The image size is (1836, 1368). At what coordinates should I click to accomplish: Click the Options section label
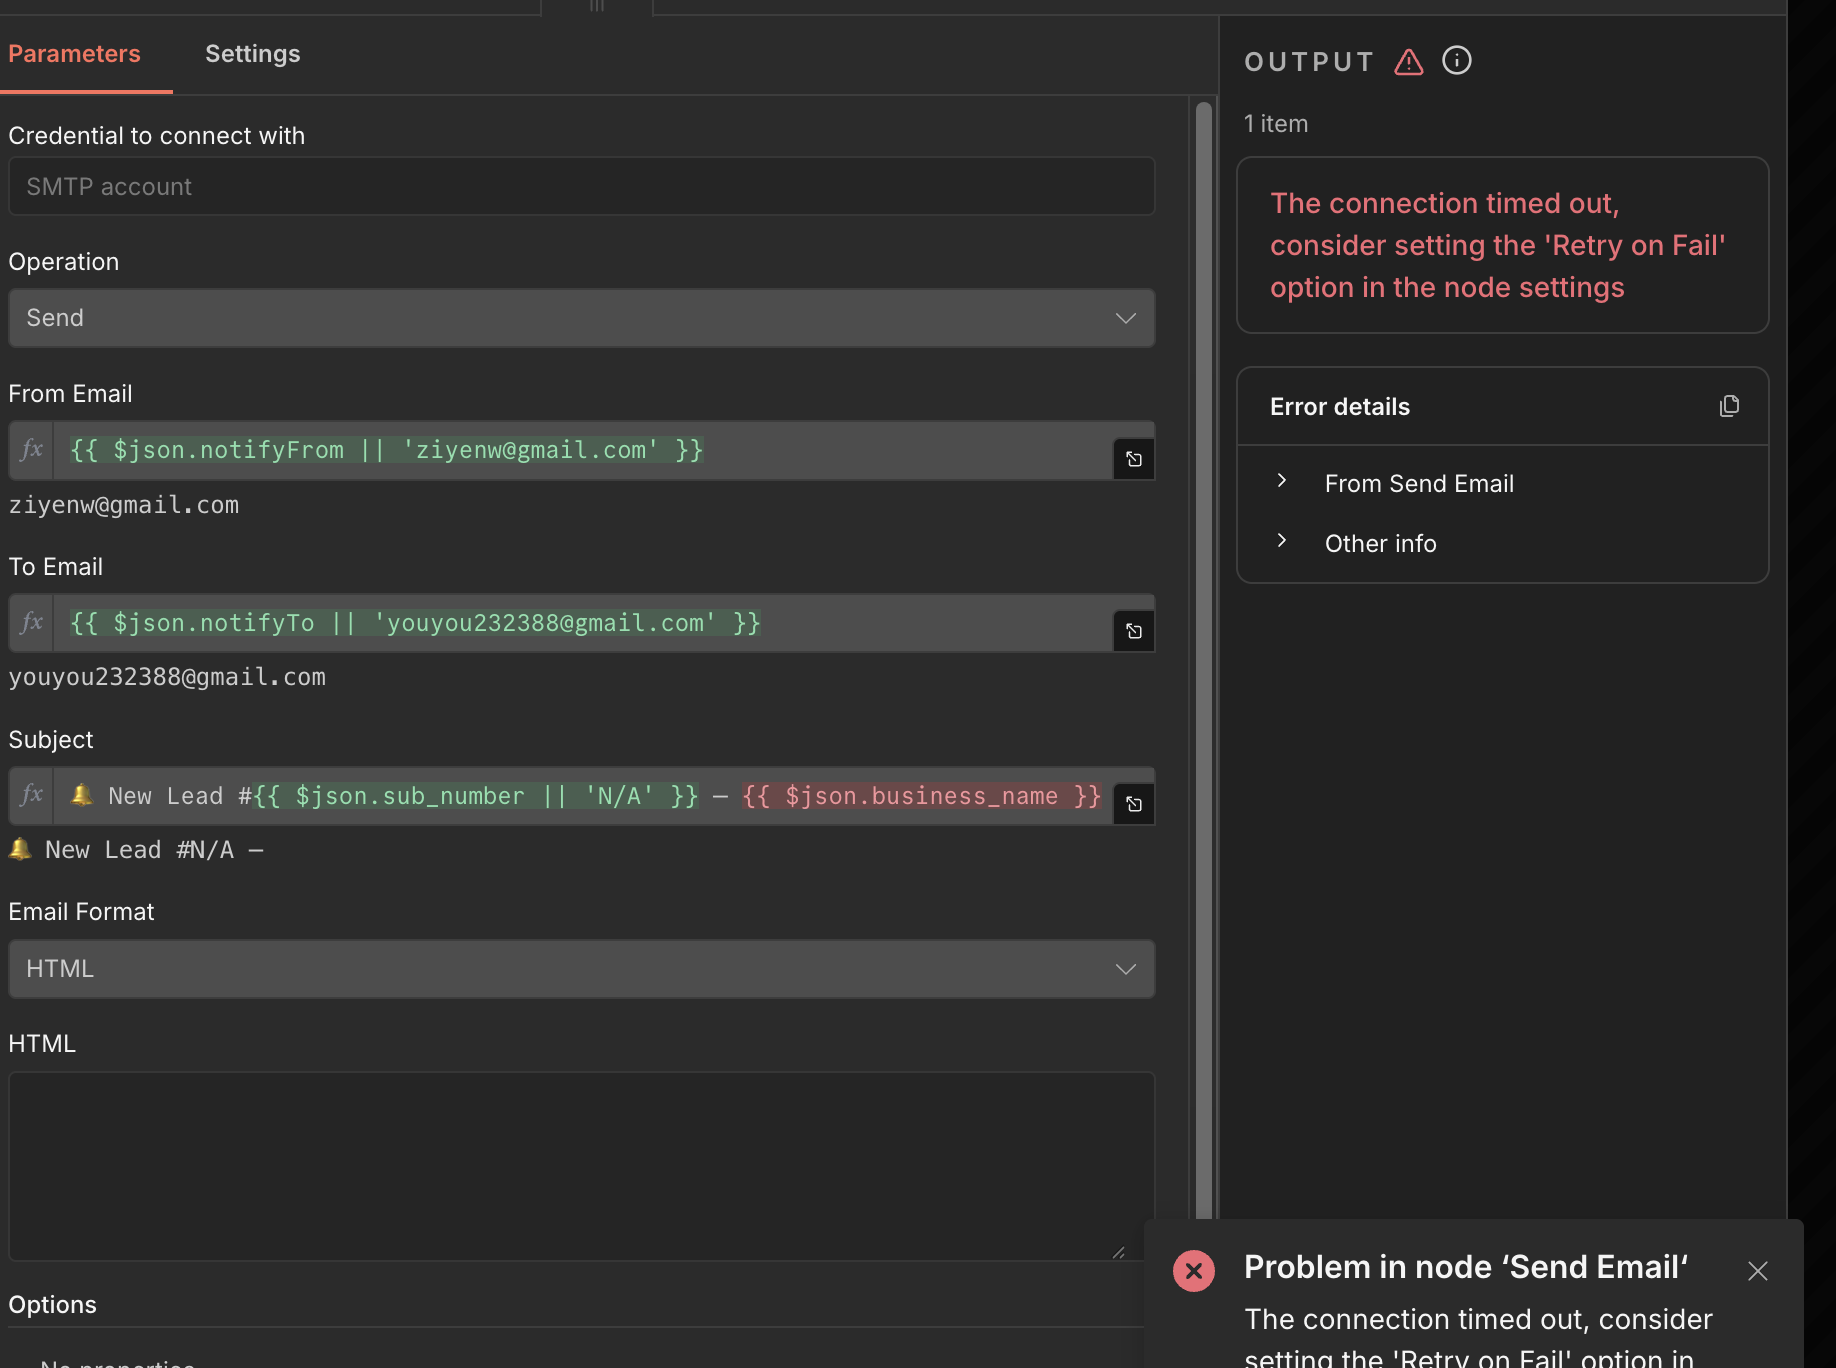pos(53,1305)
